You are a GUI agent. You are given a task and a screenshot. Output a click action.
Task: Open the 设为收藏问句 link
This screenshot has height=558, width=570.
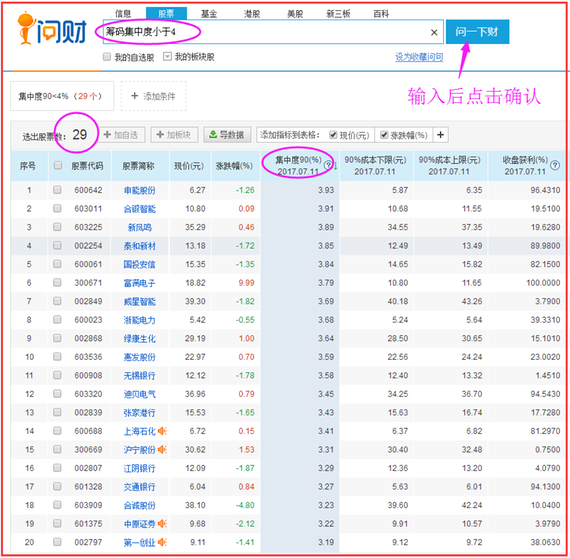419,57
